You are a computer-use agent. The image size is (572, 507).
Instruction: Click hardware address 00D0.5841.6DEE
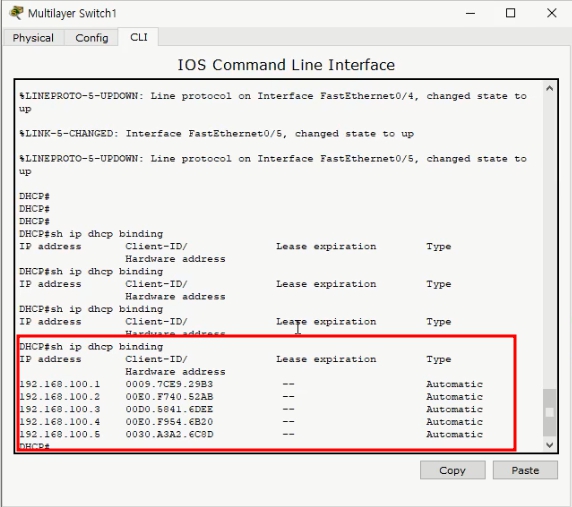tap(169, 409)
